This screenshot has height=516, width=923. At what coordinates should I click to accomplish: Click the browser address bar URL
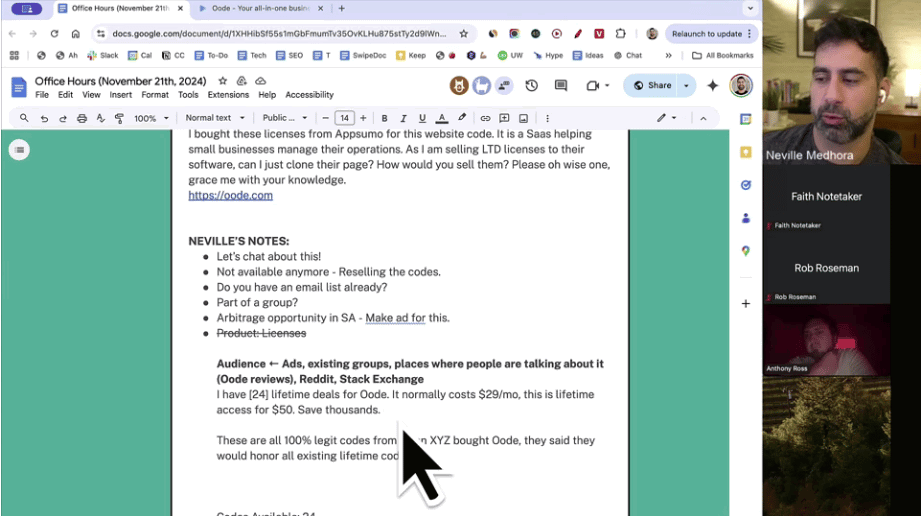(279, 34)
